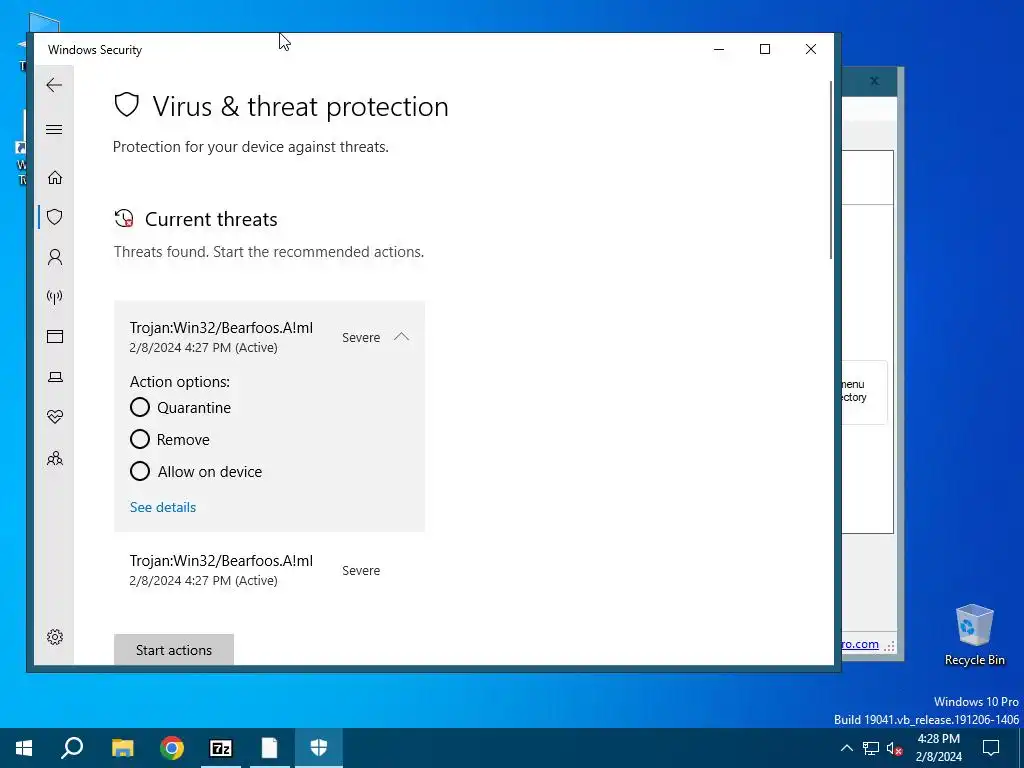Screen dimensions: 1024x768
Task: Switch to 7-Zip taskbar app
Action: [x=221, y=748]
